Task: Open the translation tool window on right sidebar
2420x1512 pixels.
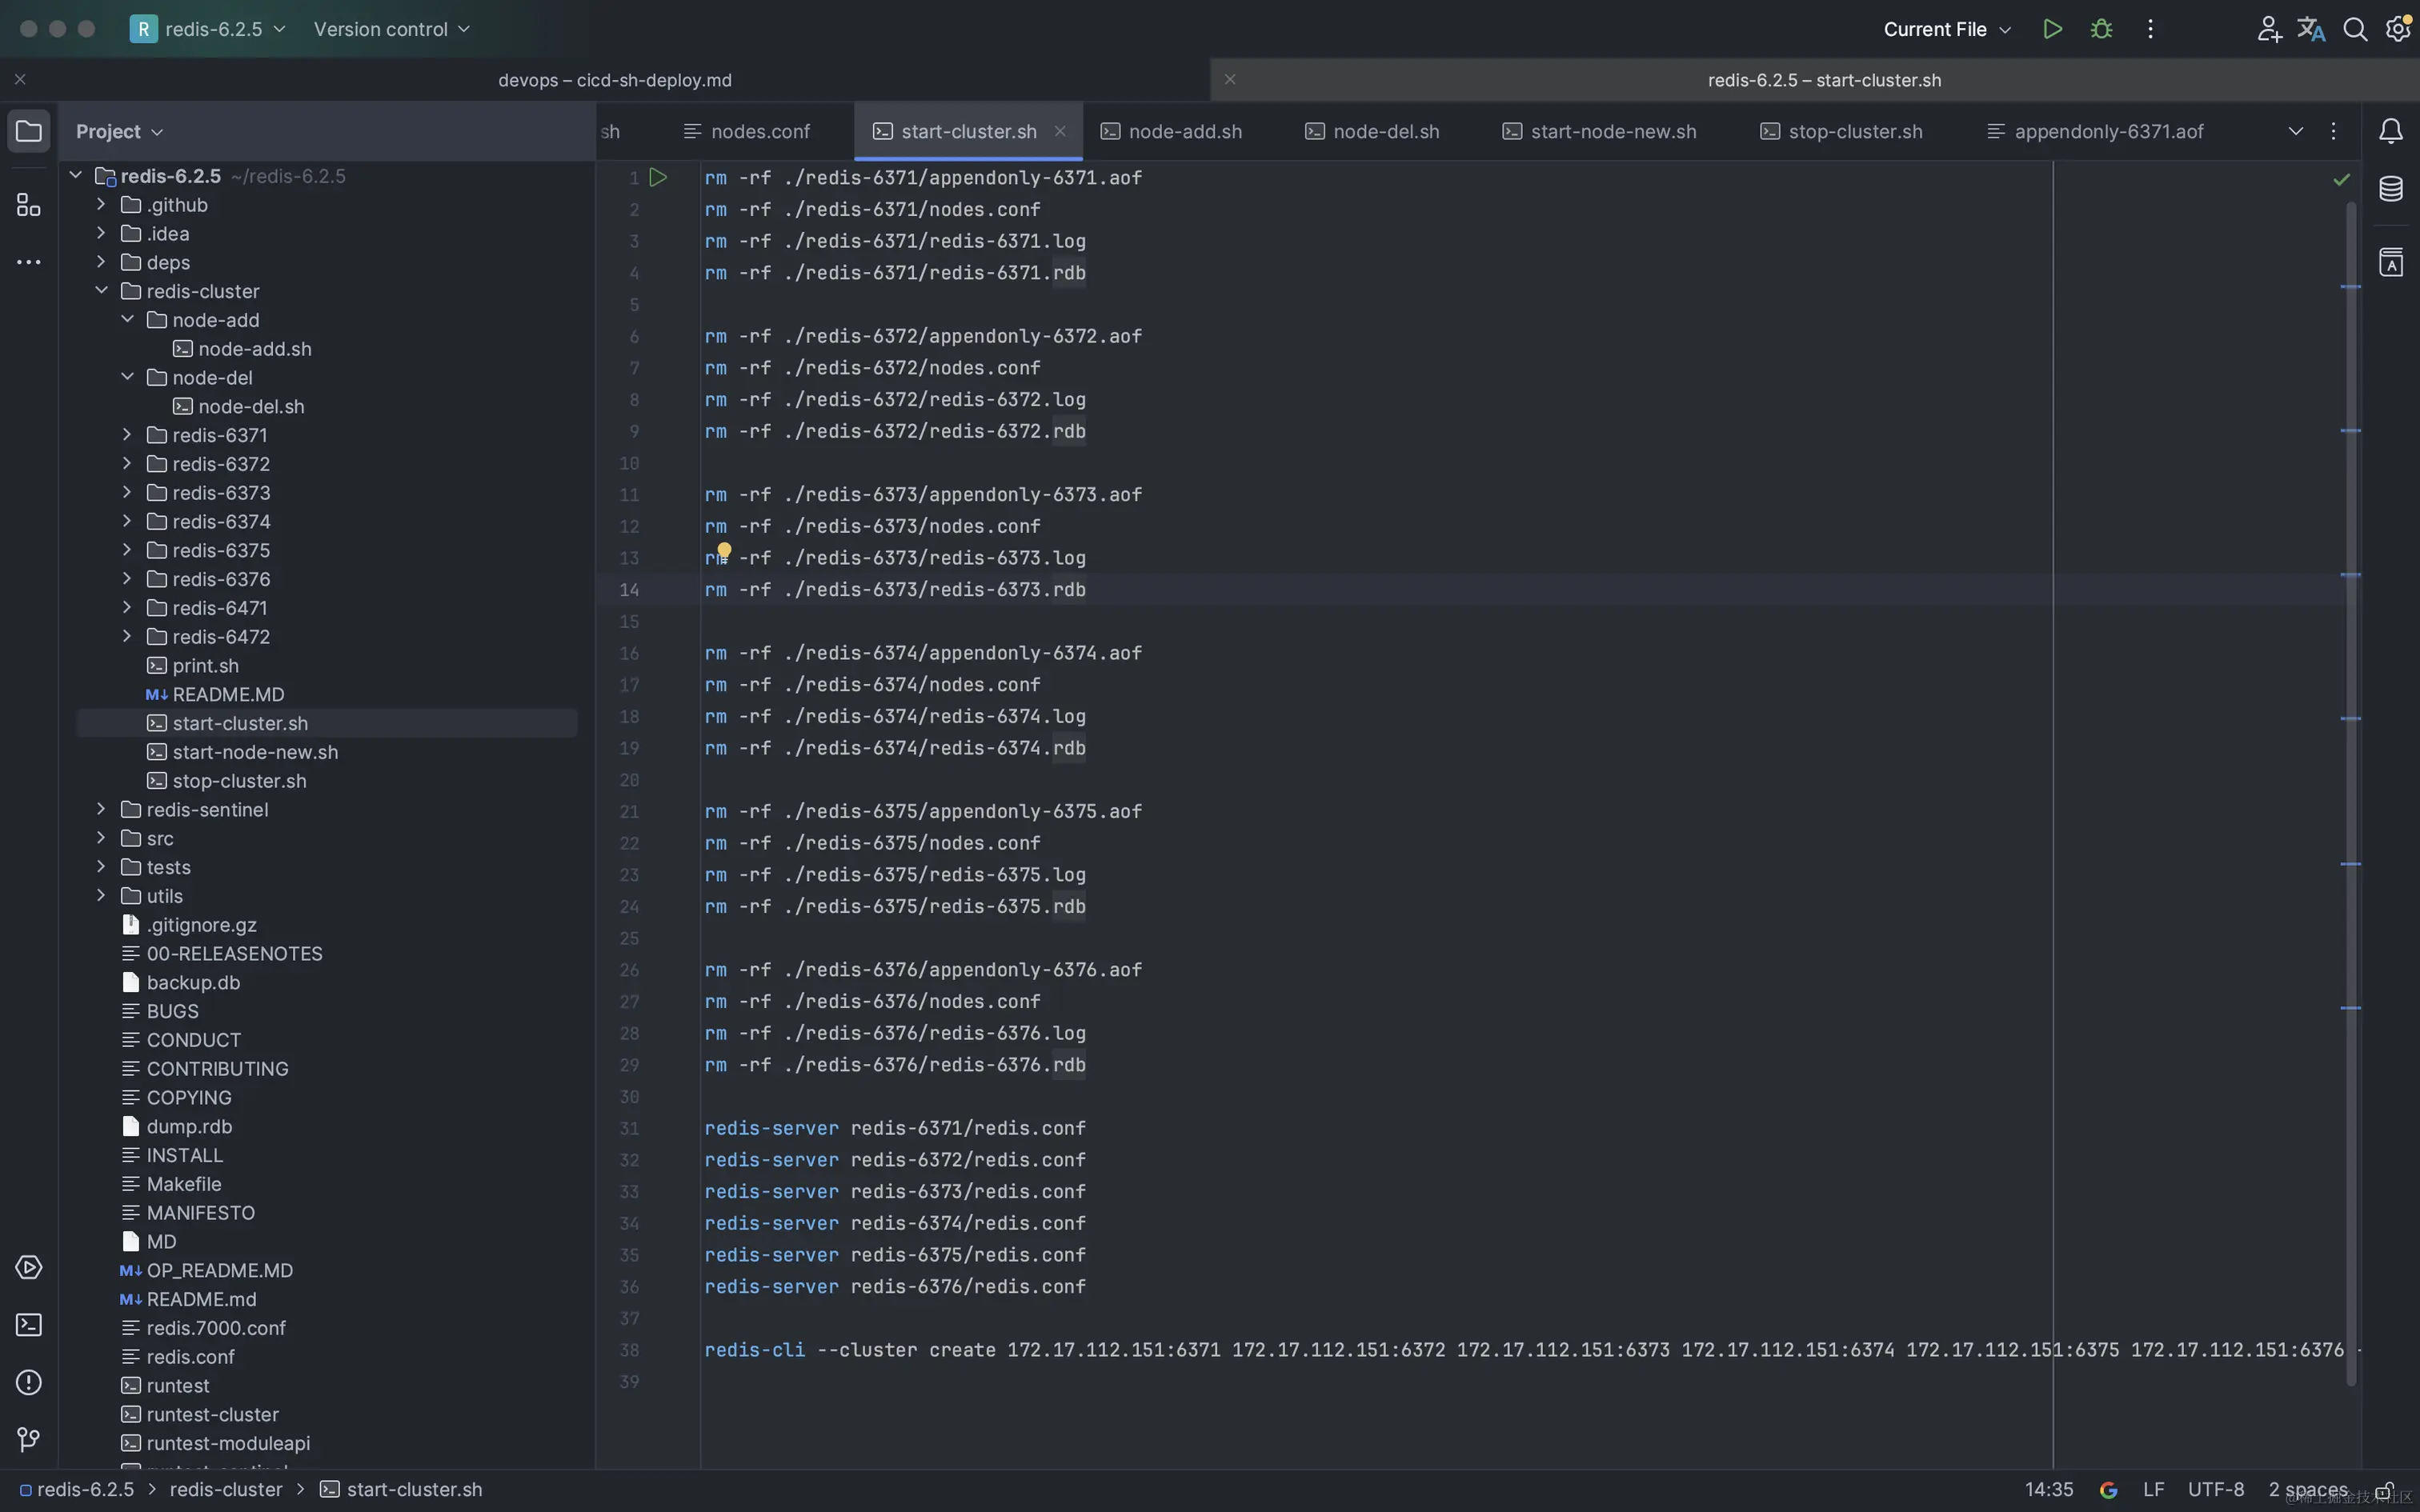Action: pyautogui.click(x=2391, y=262)
